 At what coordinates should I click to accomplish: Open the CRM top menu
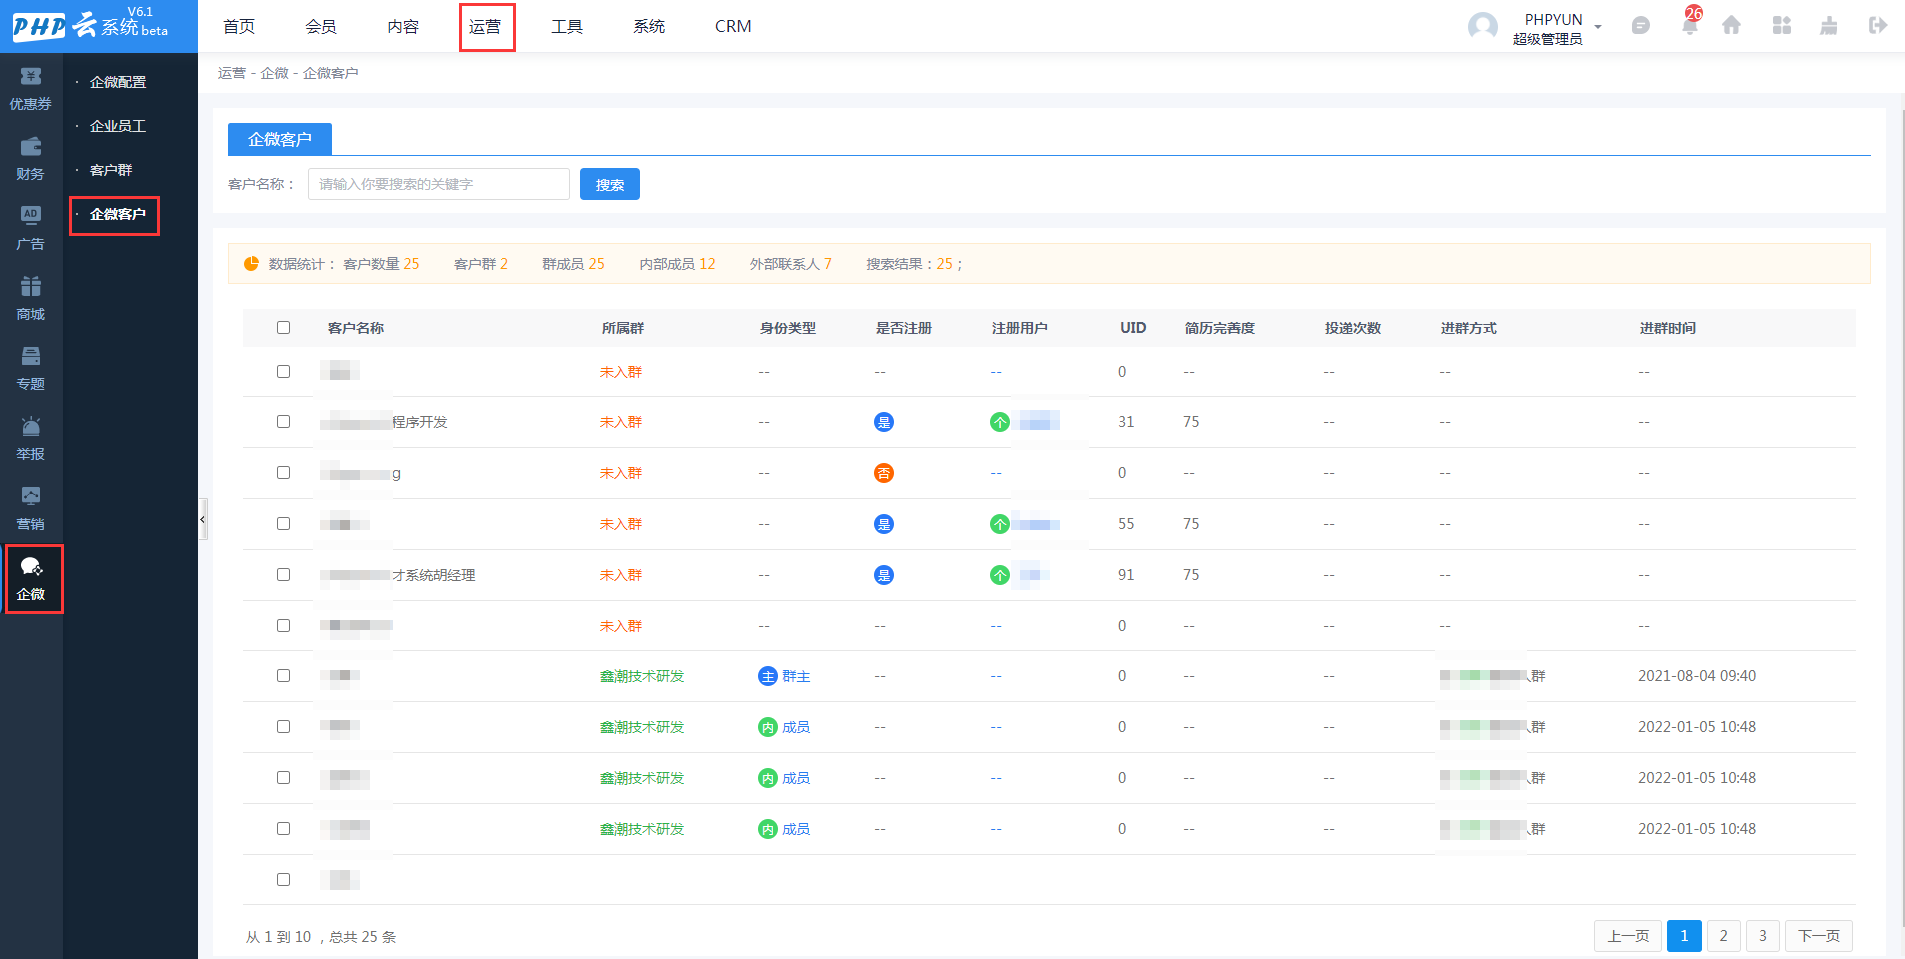(x=733, y=26)
